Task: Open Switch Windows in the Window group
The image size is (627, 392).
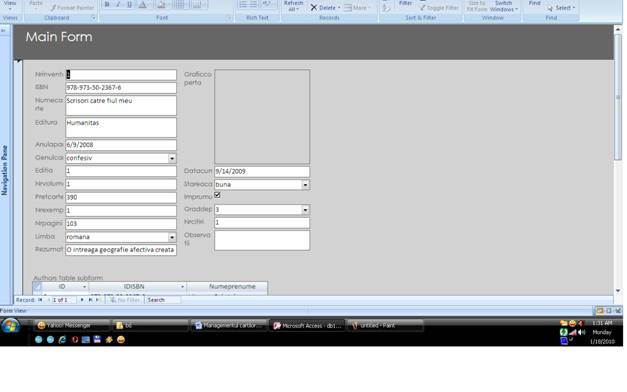Action: [x=503, y=6]
